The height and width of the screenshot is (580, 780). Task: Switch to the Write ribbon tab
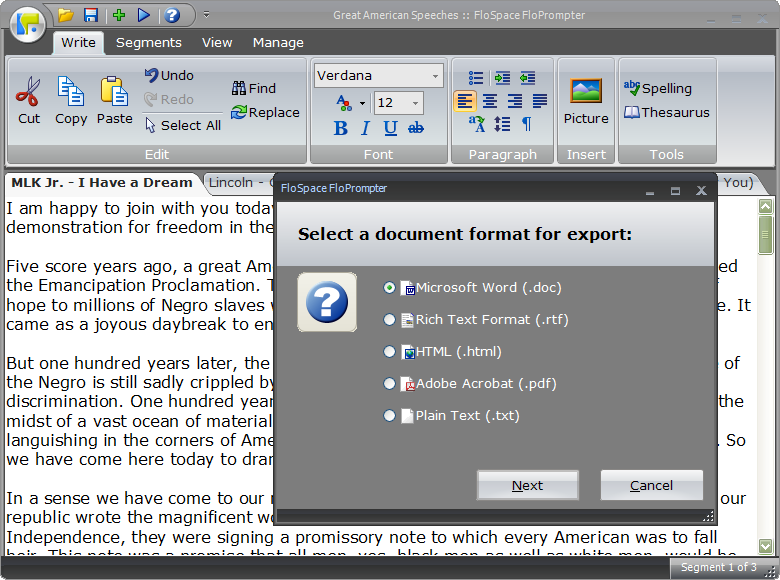click(x=78, y=43)
